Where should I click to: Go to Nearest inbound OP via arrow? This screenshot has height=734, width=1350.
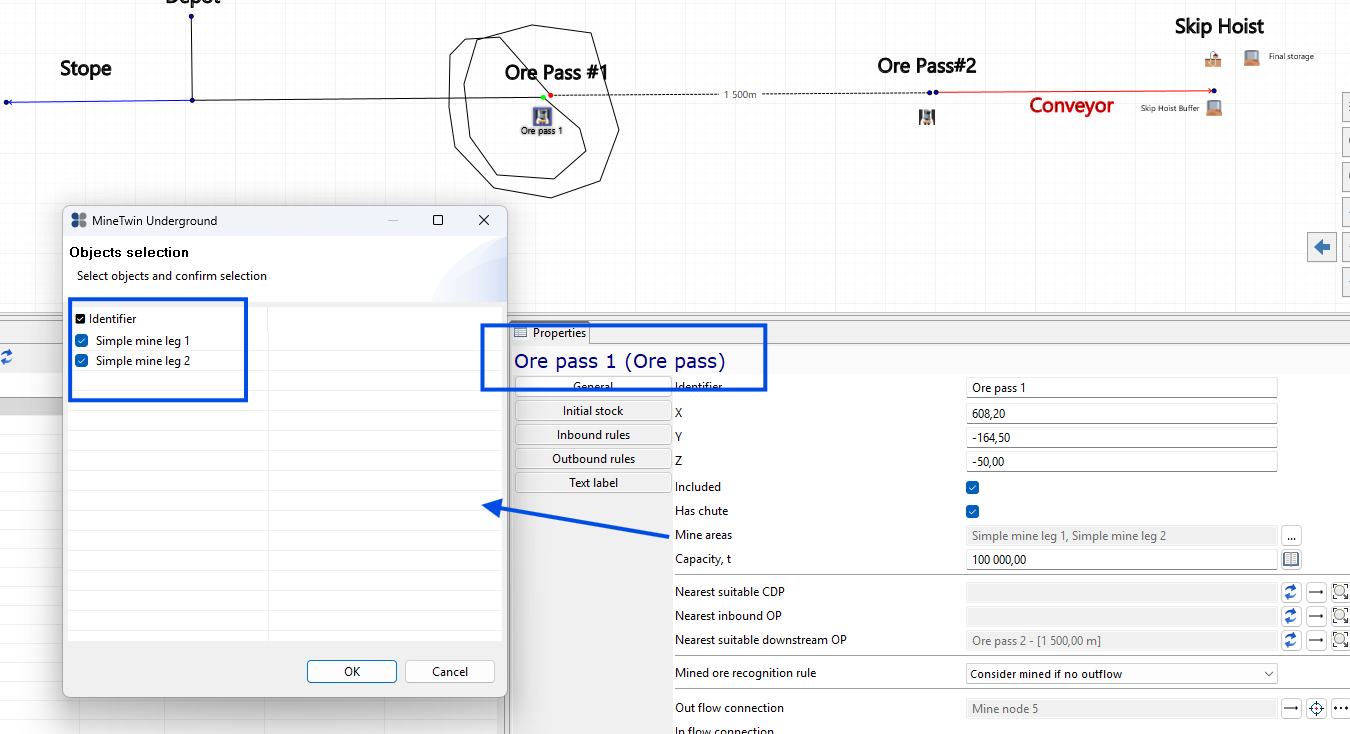click(1316, 616)
